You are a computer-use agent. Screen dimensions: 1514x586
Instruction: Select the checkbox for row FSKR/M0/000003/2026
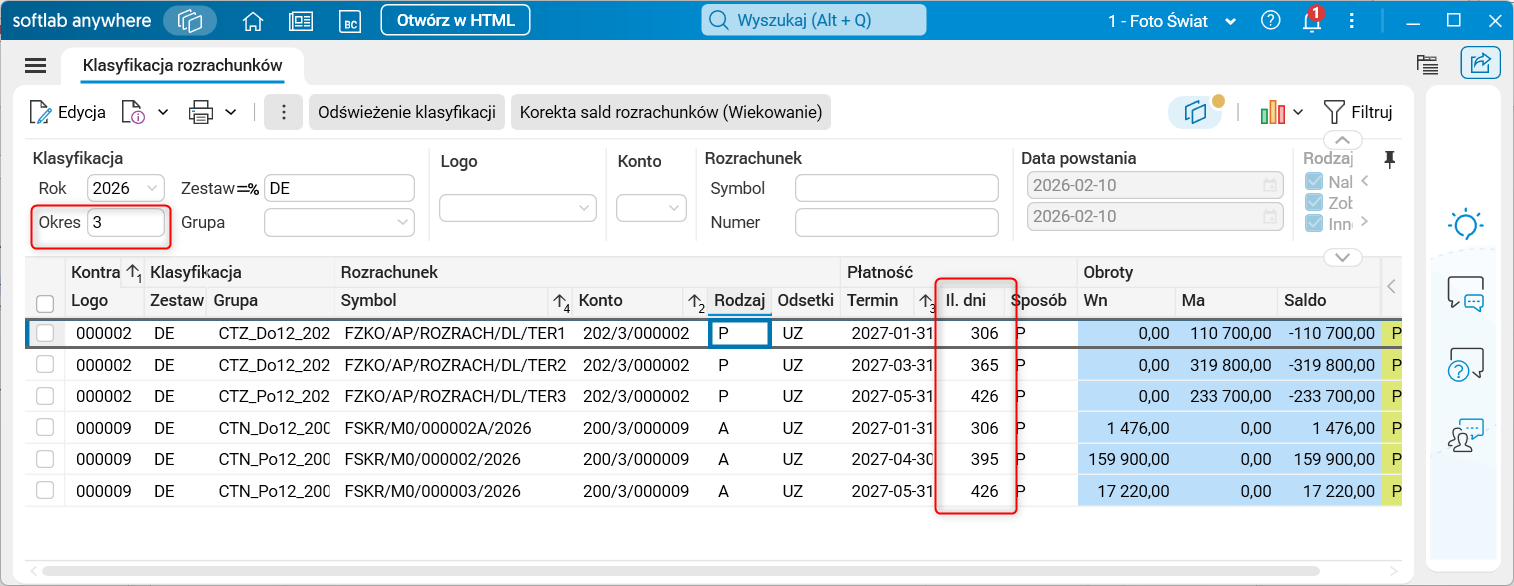pos(45,490)
